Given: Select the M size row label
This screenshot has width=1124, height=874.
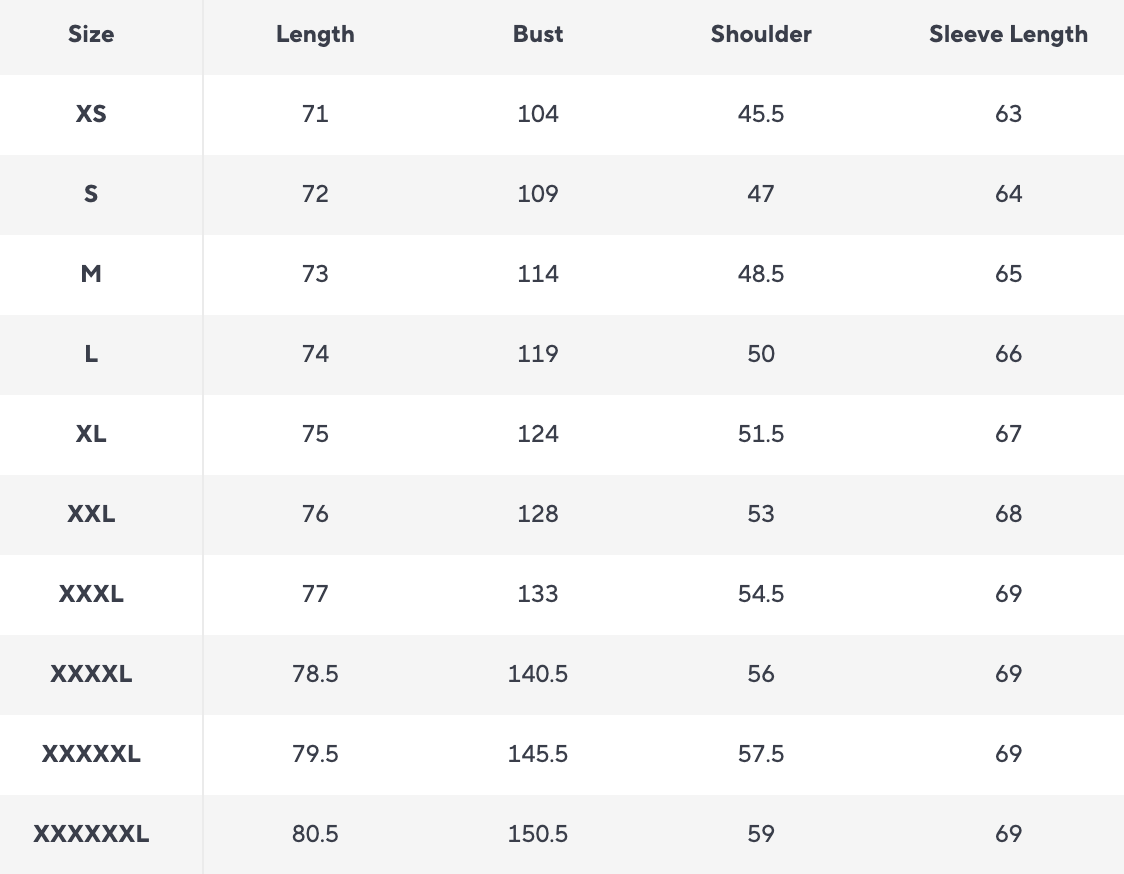Looking at the screenshot, I should pyautogui.click(x=91, y=274).
